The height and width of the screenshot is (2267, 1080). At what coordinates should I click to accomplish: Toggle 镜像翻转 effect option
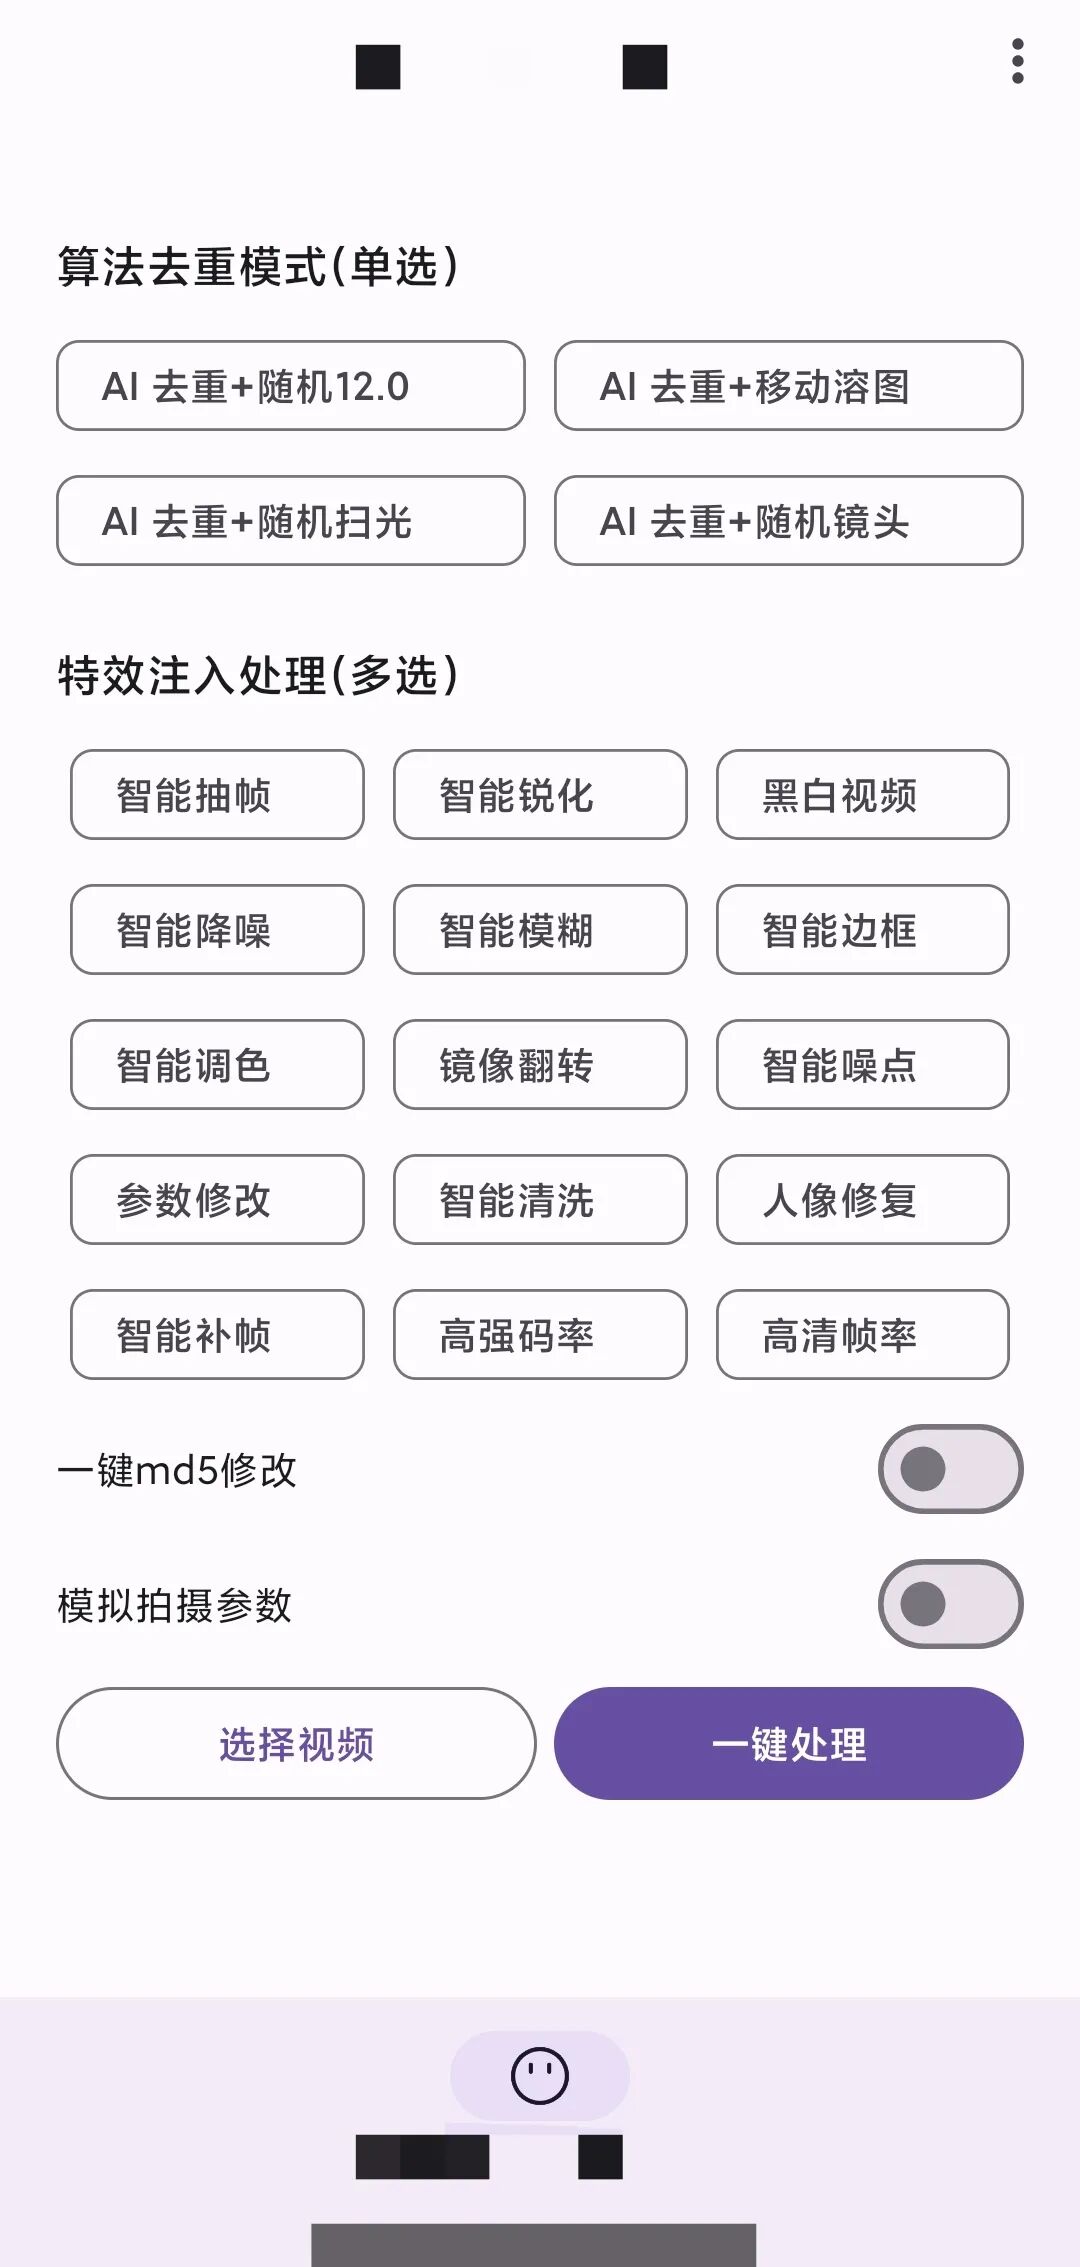540,1065
